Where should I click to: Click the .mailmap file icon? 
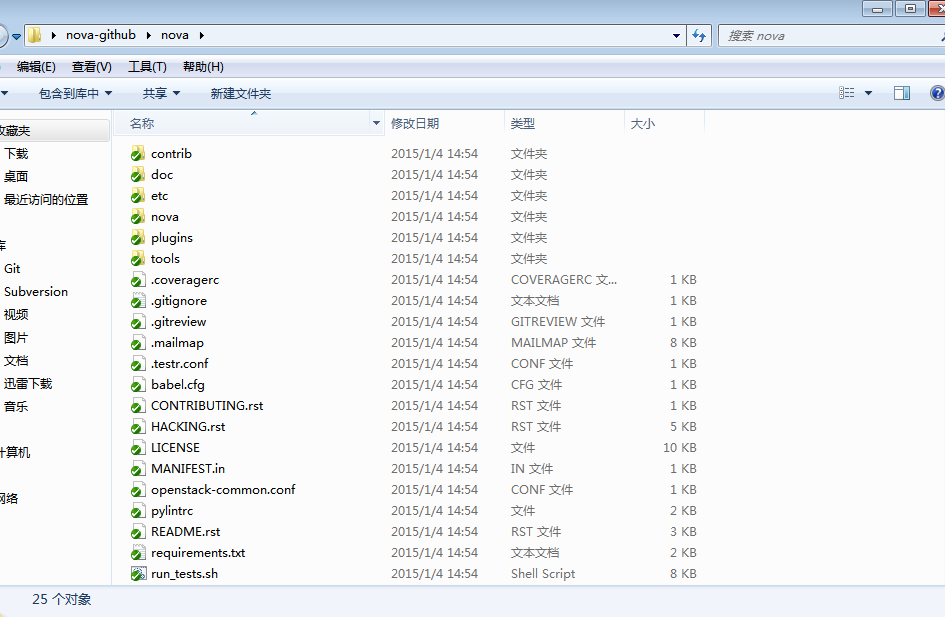pos(138,343)
